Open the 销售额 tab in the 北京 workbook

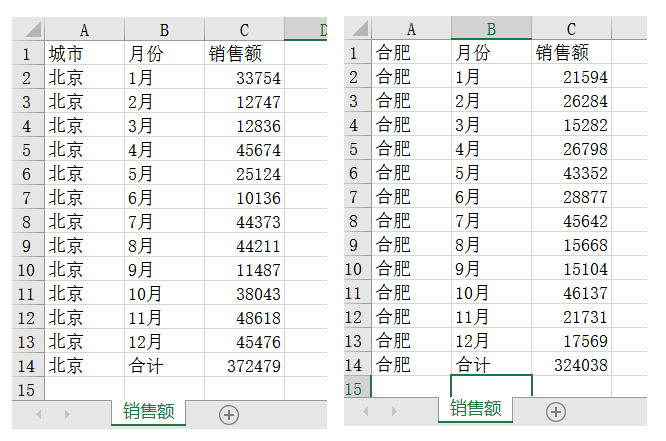[149, 411]
